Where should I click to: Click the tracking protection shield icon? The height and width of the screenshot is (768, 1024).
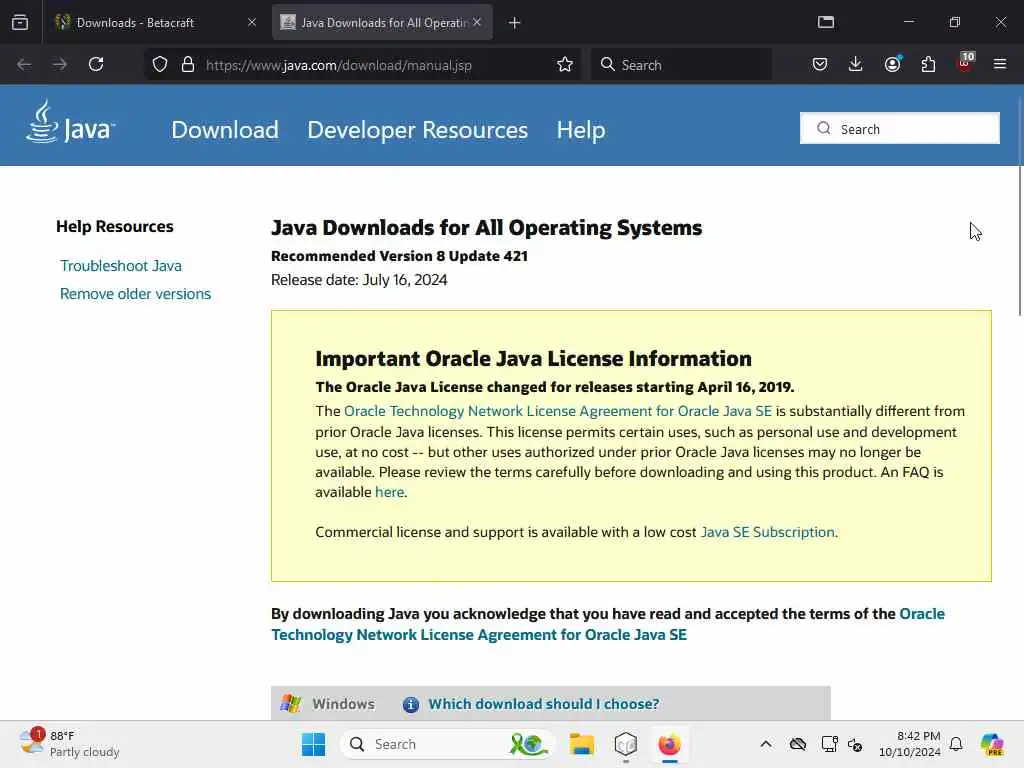point(160,64)
